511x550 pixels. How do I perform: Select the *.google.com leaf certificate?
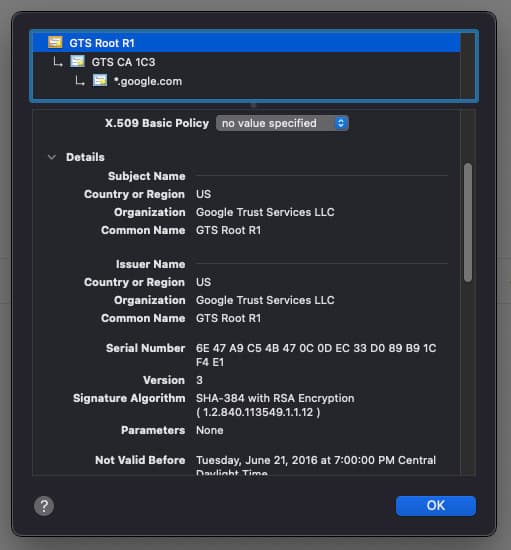pyautogui.click(x=246, y=81)
